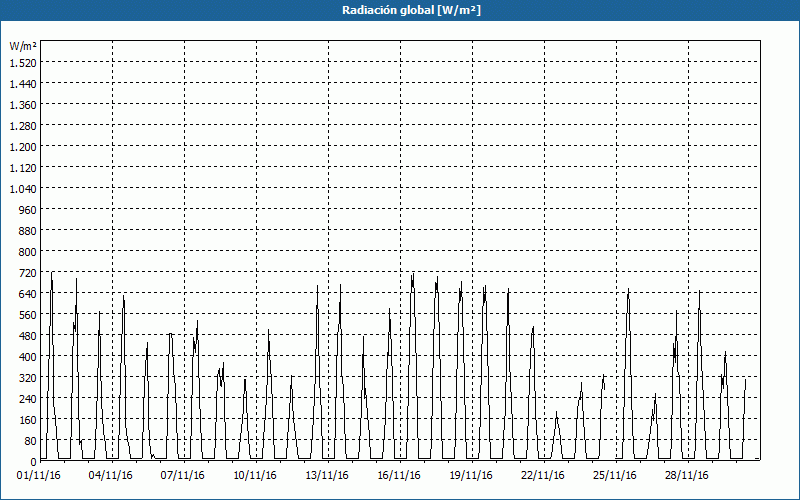Click the 1.520 y-axis value
The image size is (800, 500).
tap(23, 62)
